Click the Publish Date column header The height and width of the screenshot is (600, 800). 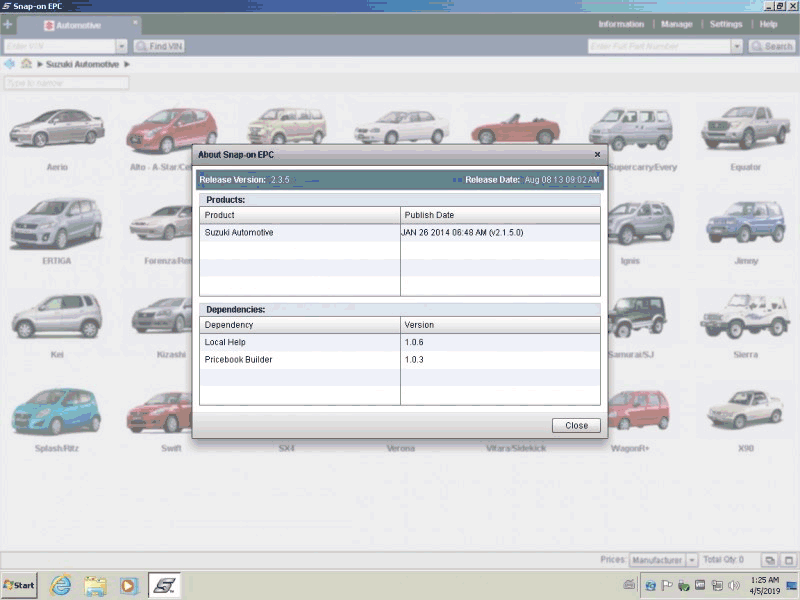pos(500,215)
